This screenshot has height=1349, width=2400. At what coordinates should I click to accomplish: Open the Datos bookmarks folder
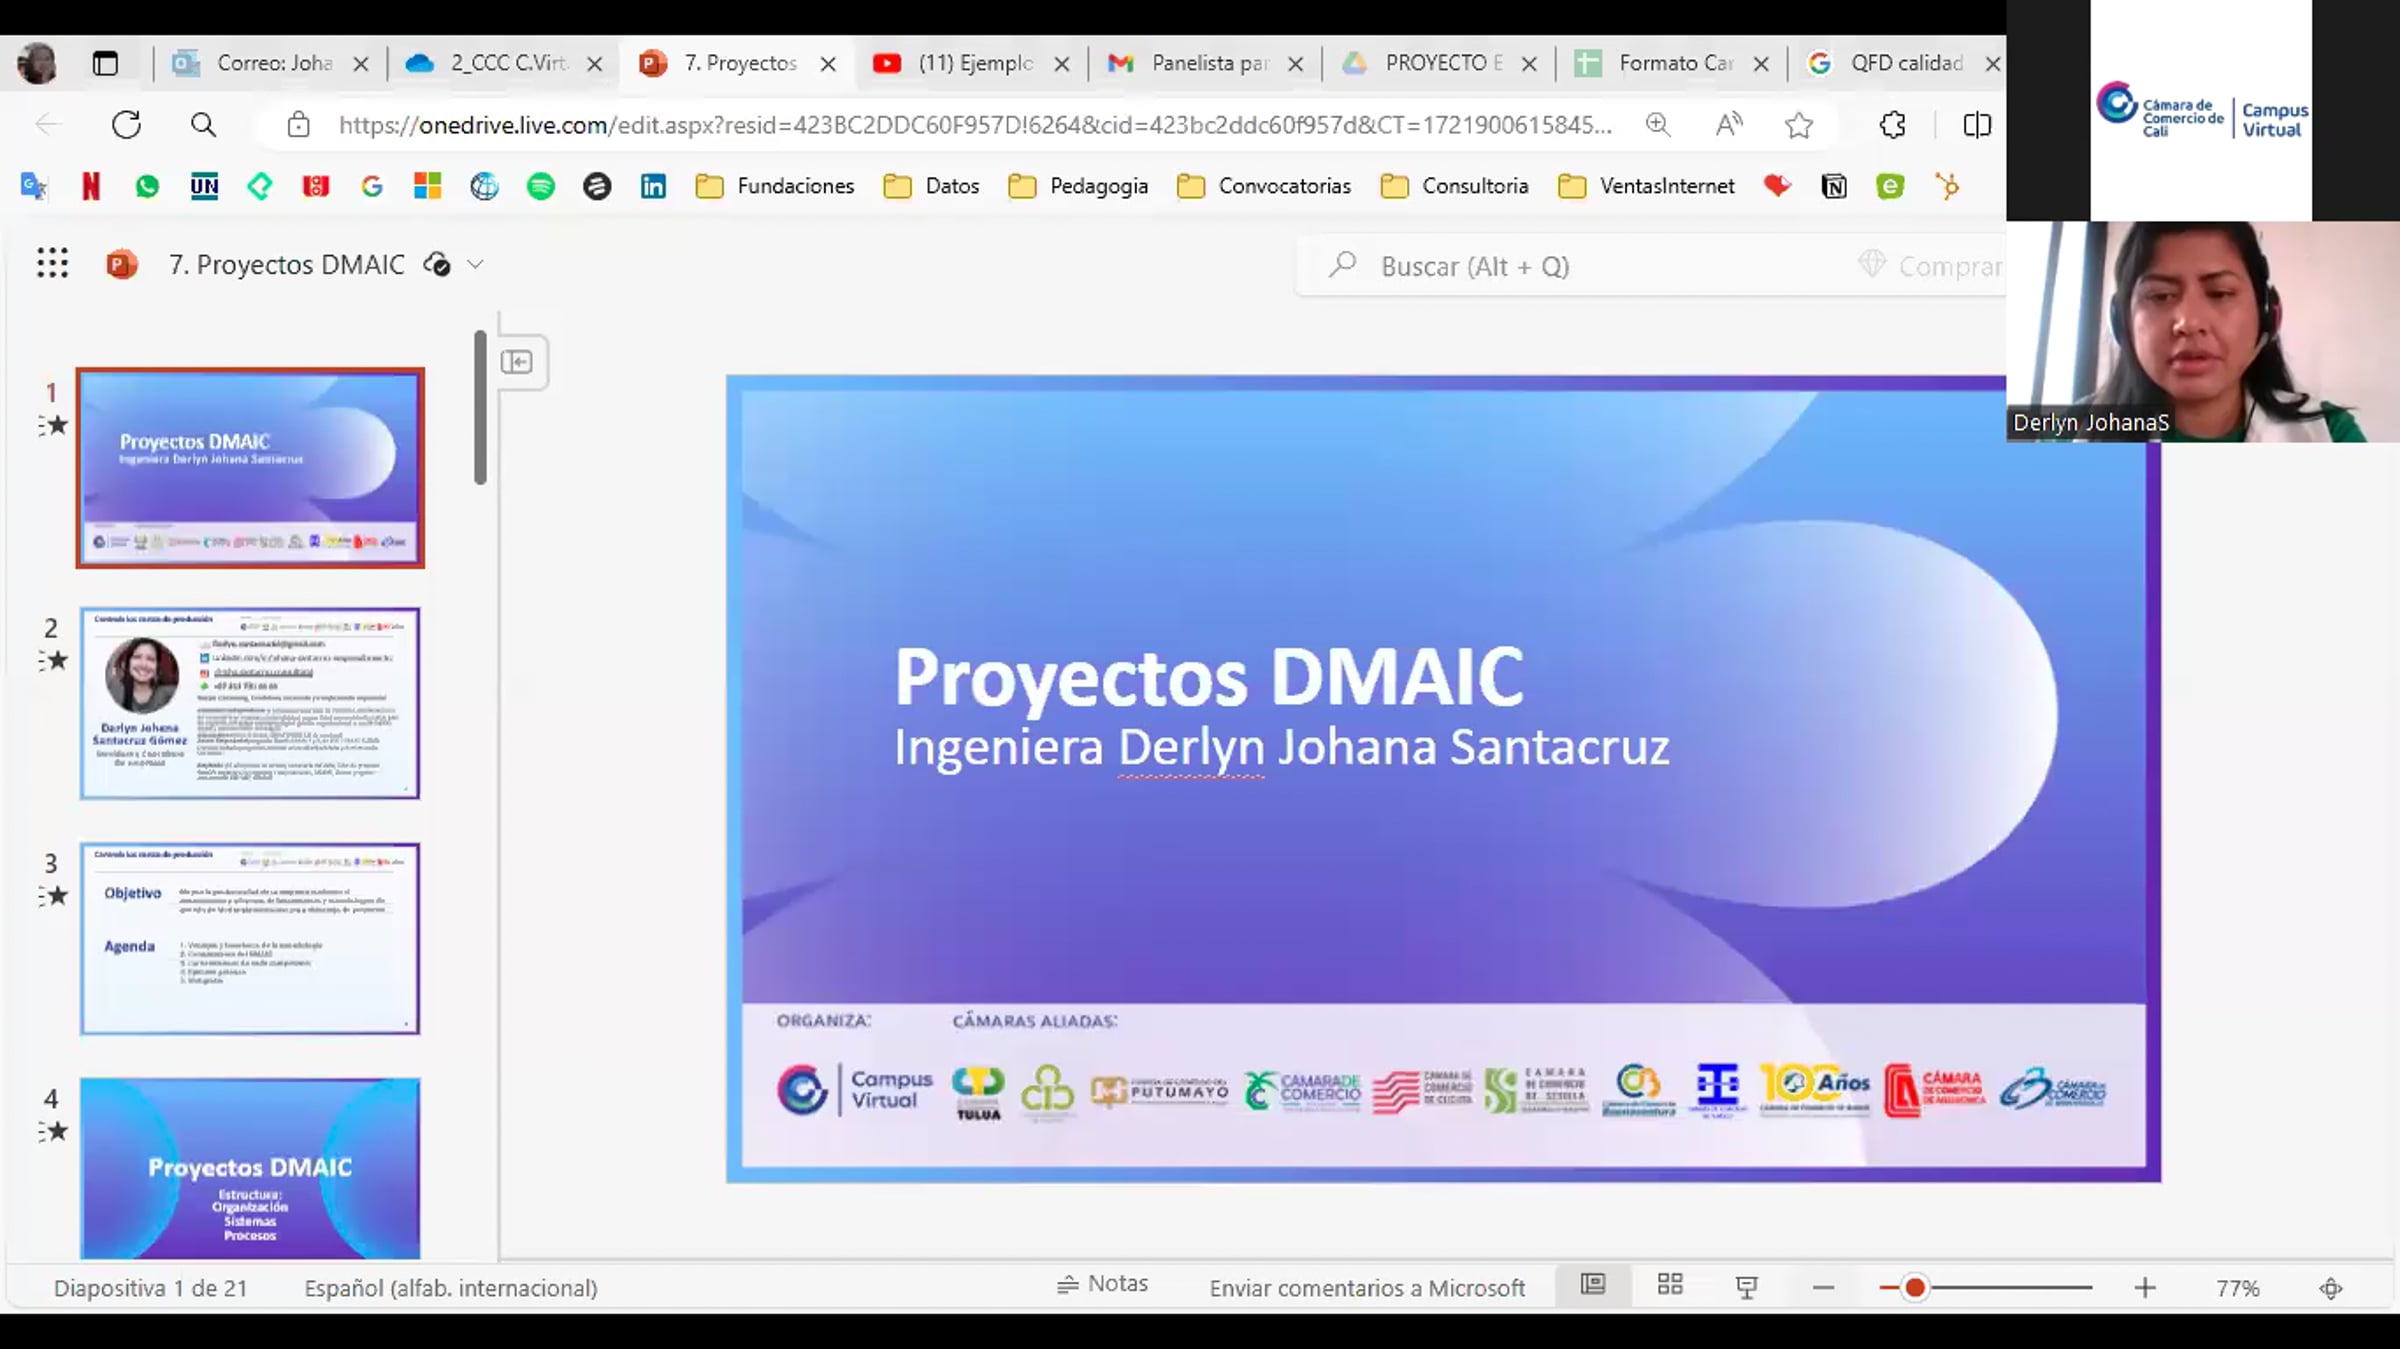931,186
